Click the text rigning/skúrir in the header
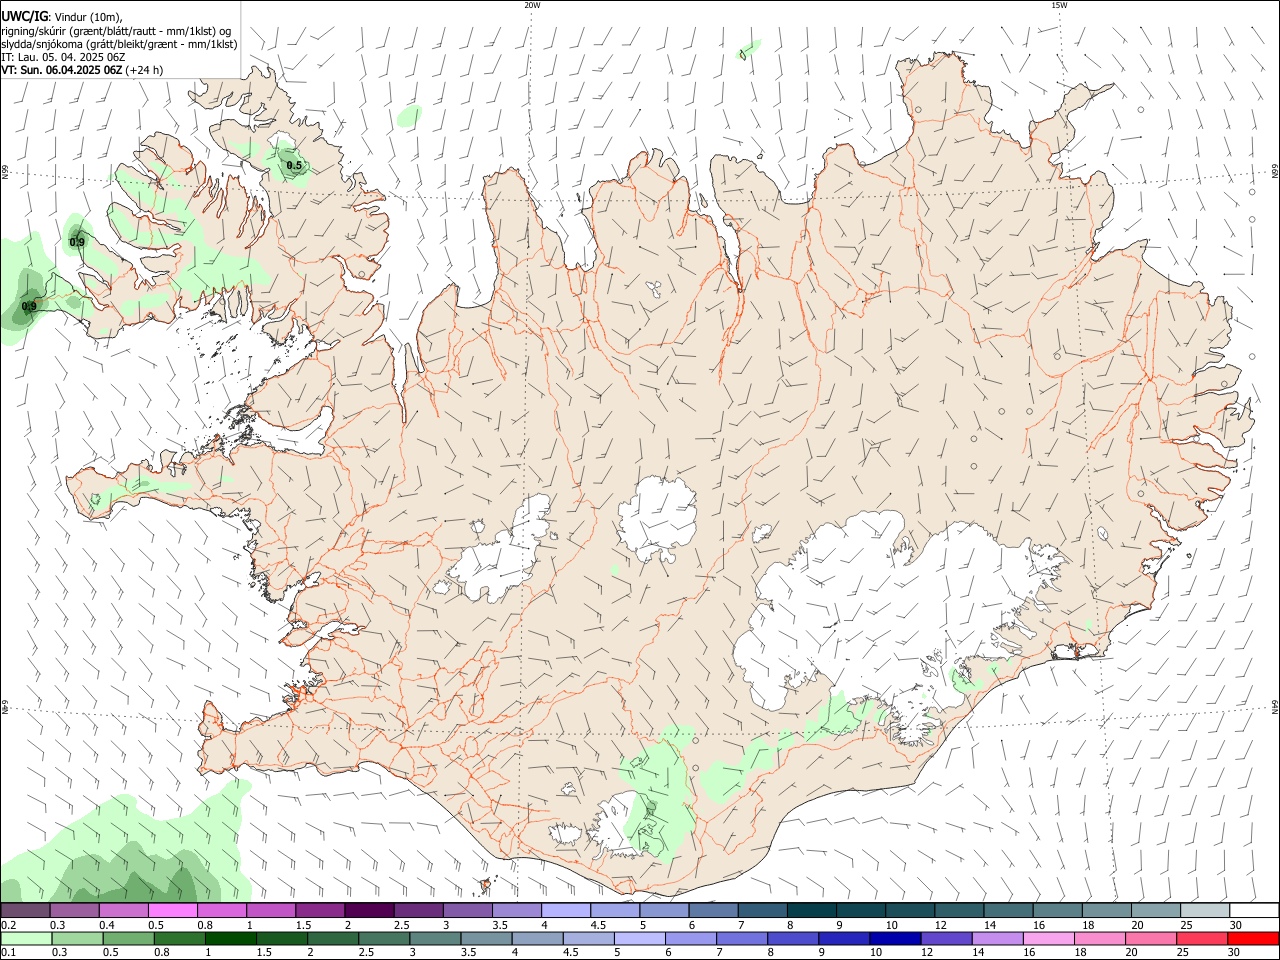Screen dimensions: 1280x960 tap(34, 31)
